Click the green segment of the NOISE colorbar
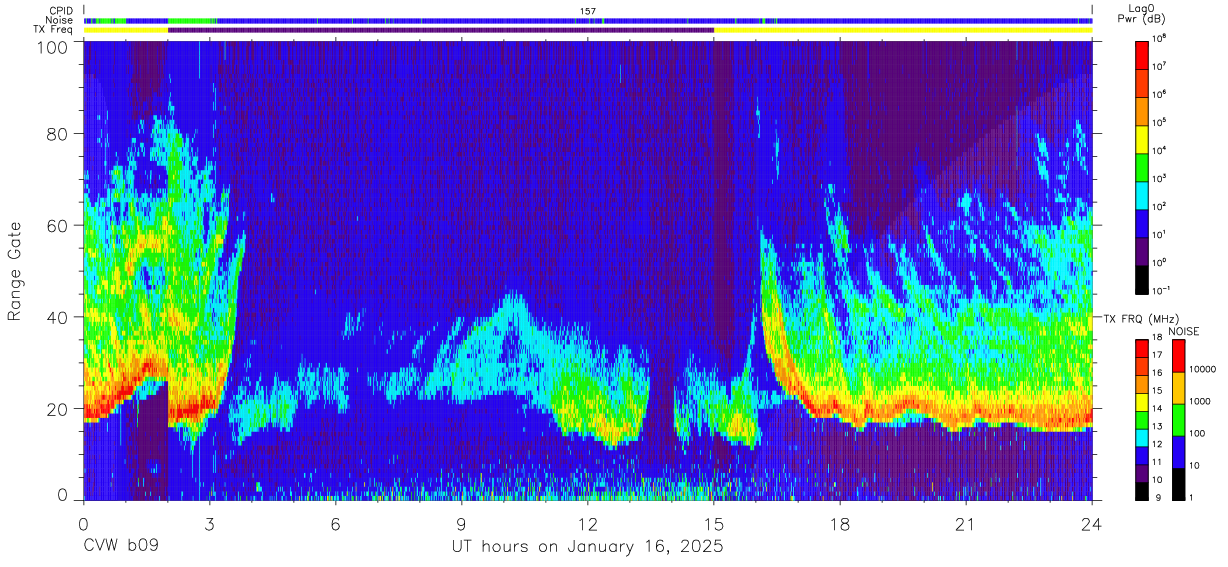The height and width of the screenshot is (567, 1228). [x=1179, y=418]
